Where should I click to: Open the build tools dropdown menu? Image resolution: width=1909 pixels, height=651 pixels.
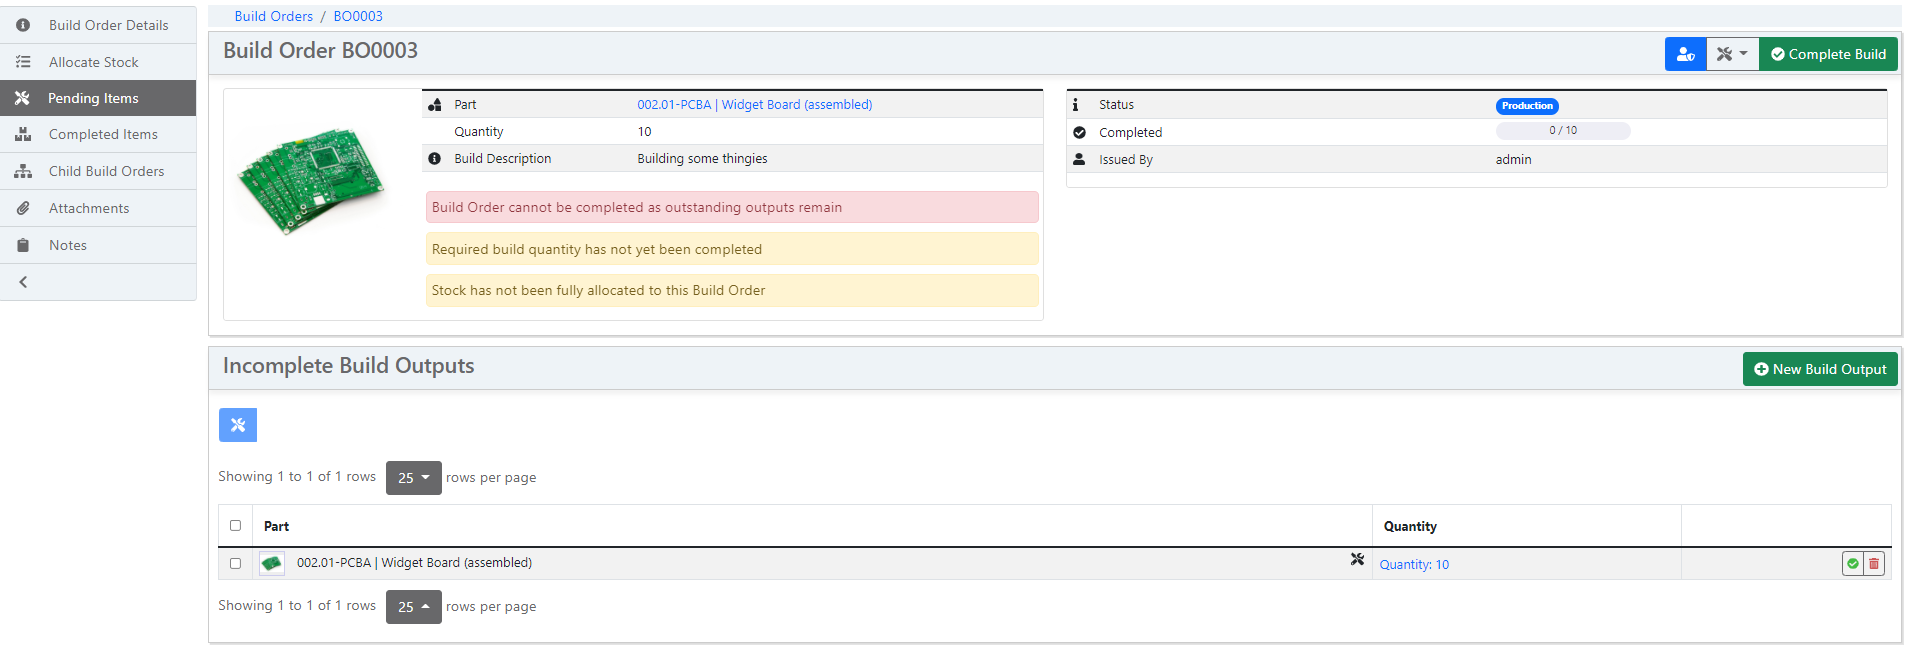click(1732, 54)
